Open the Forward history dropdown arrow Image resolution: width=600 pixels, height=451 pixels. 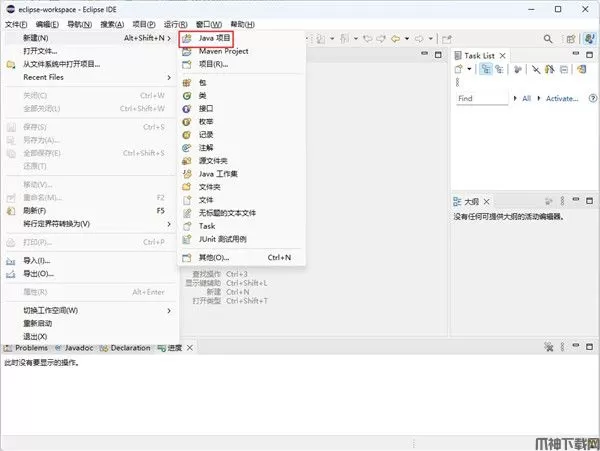(430, 39)
